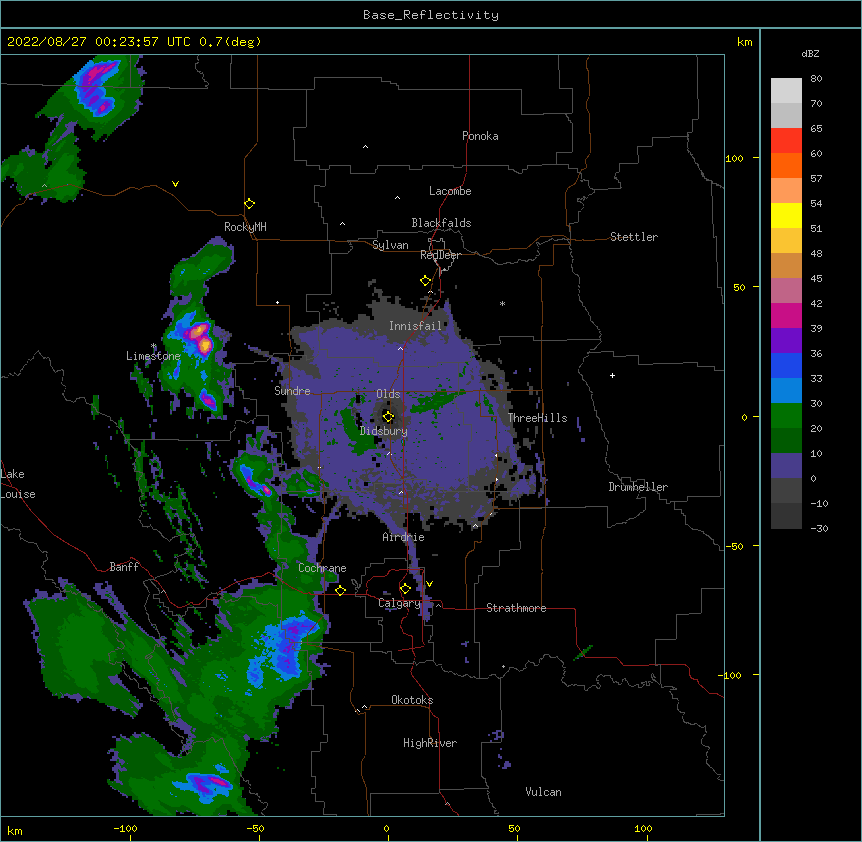Click the Lake Louise label

click(18, 484)
